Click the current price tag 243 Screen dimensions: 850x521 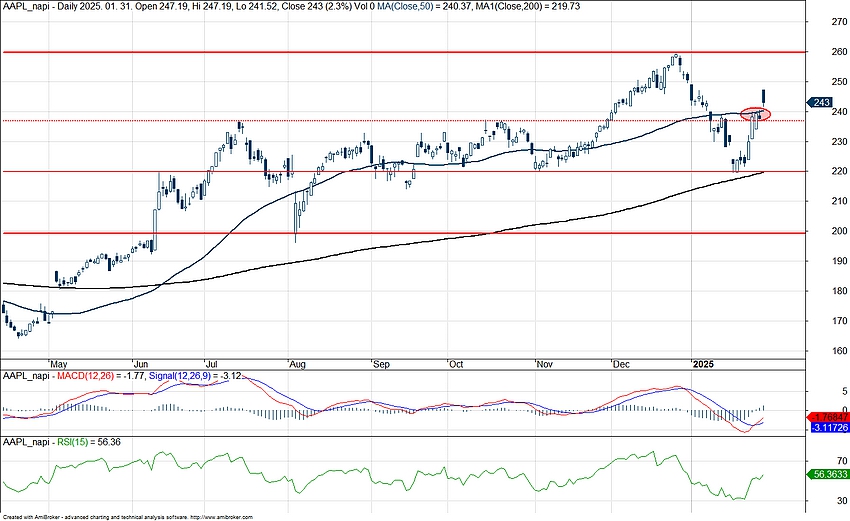click(819, 103)
